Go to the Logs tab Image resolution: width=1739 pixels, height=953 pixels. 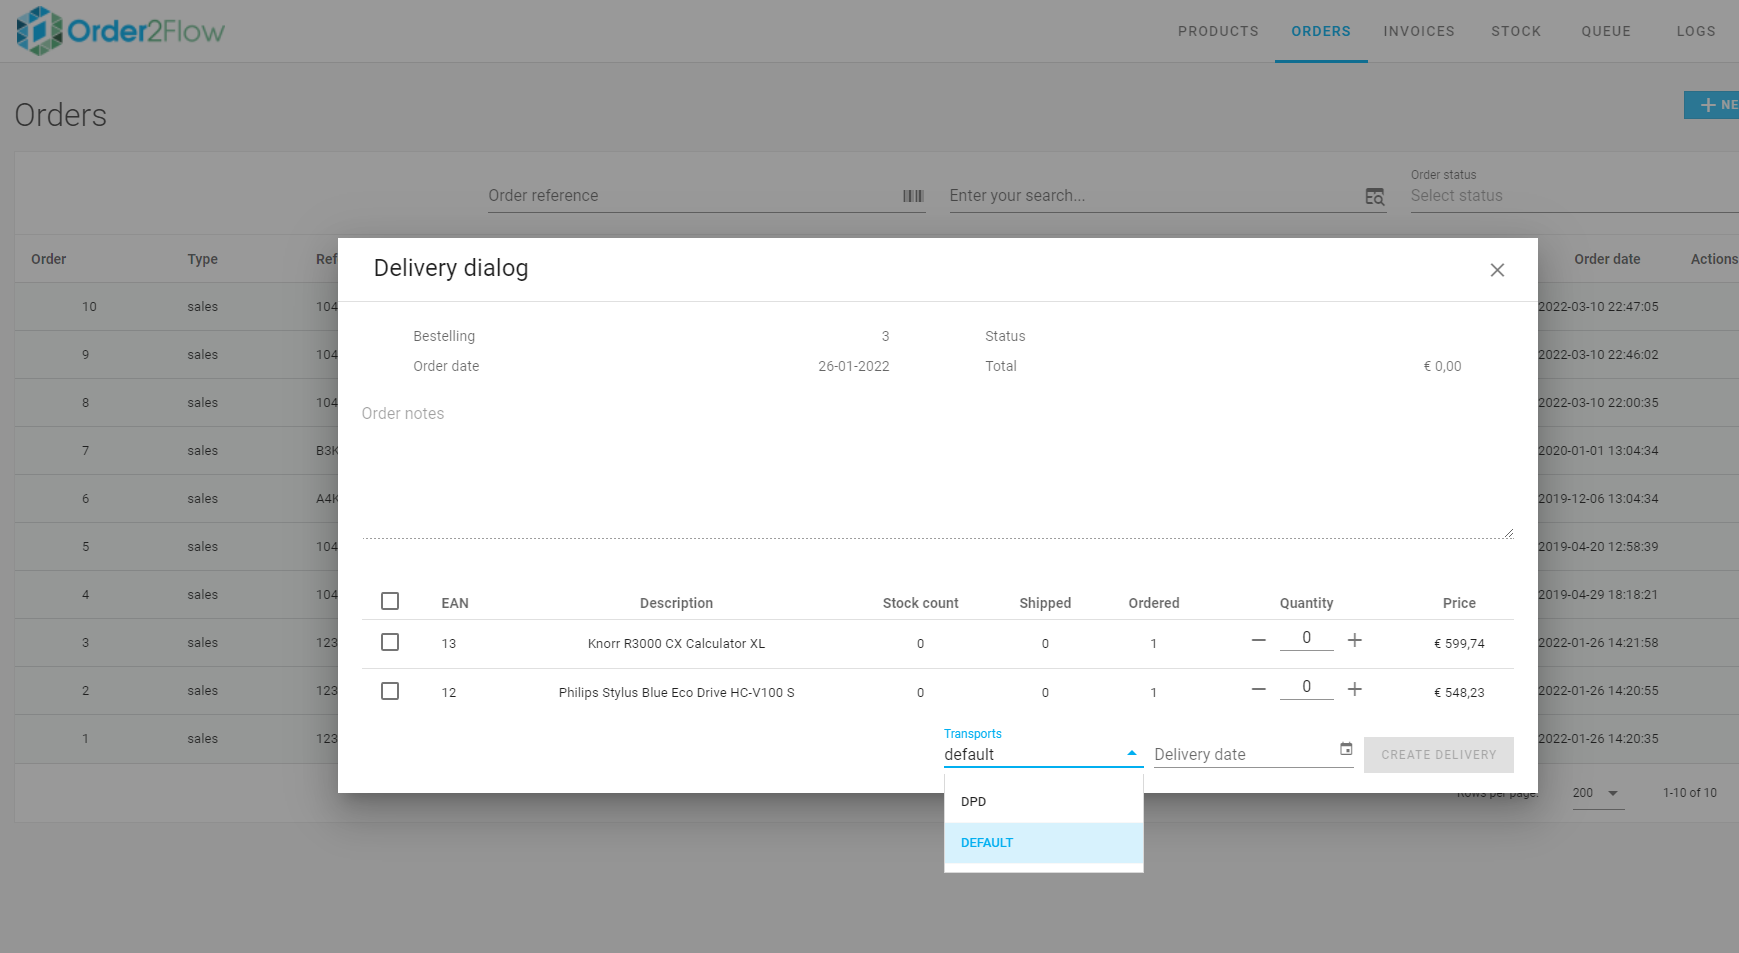pos(1696,31)
